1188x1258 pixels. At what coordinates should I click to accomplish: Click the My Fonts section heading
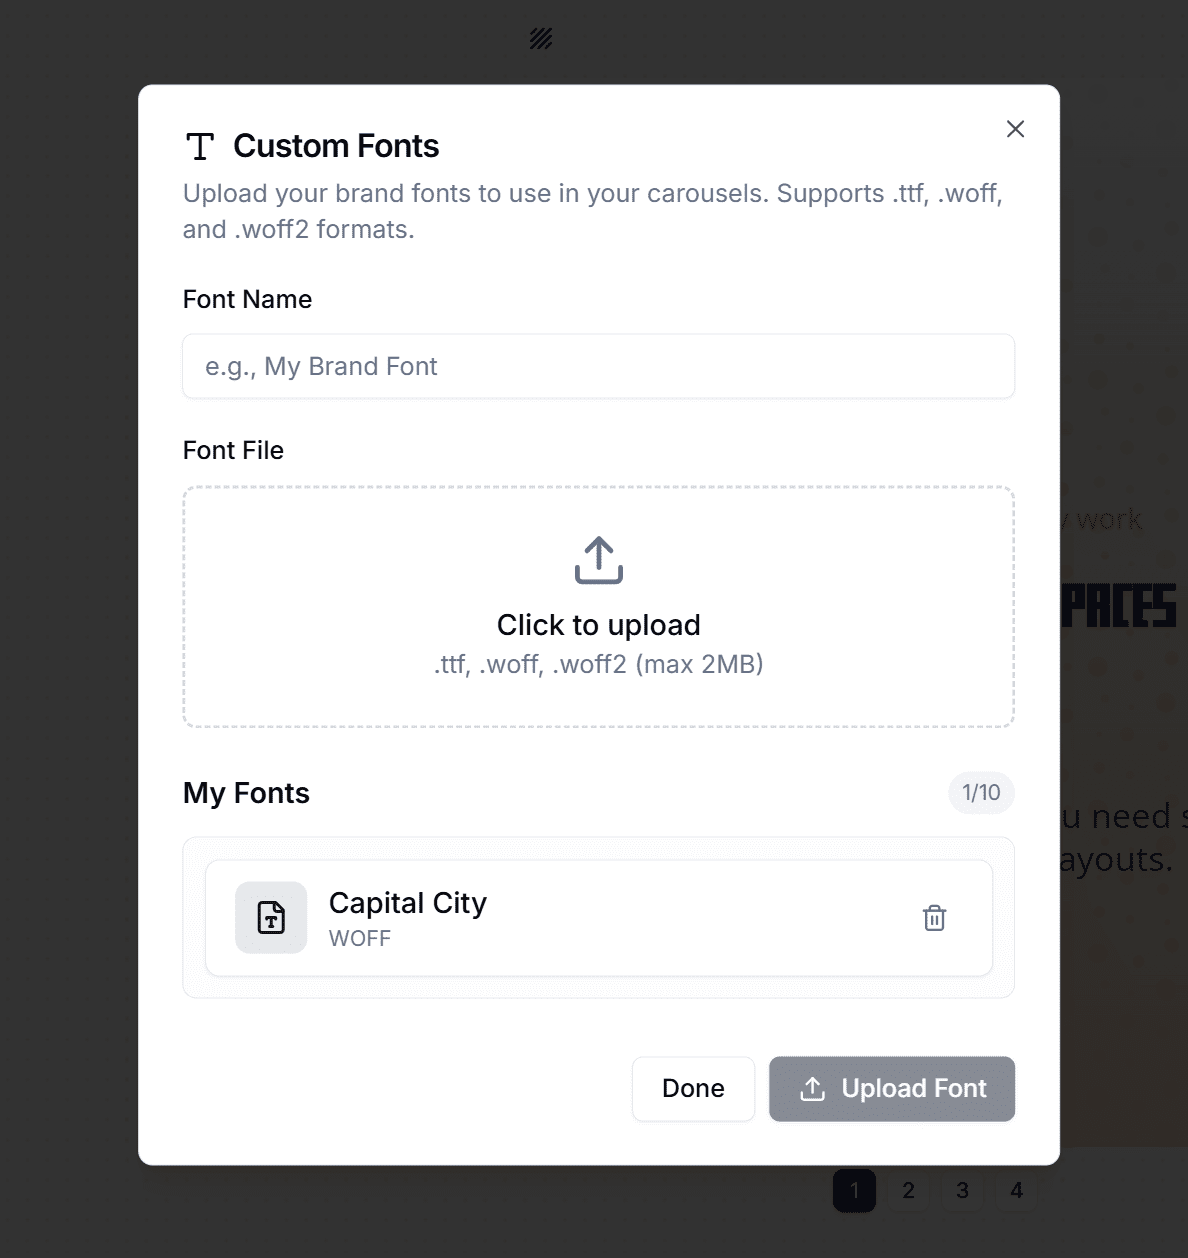pos(245,793)
